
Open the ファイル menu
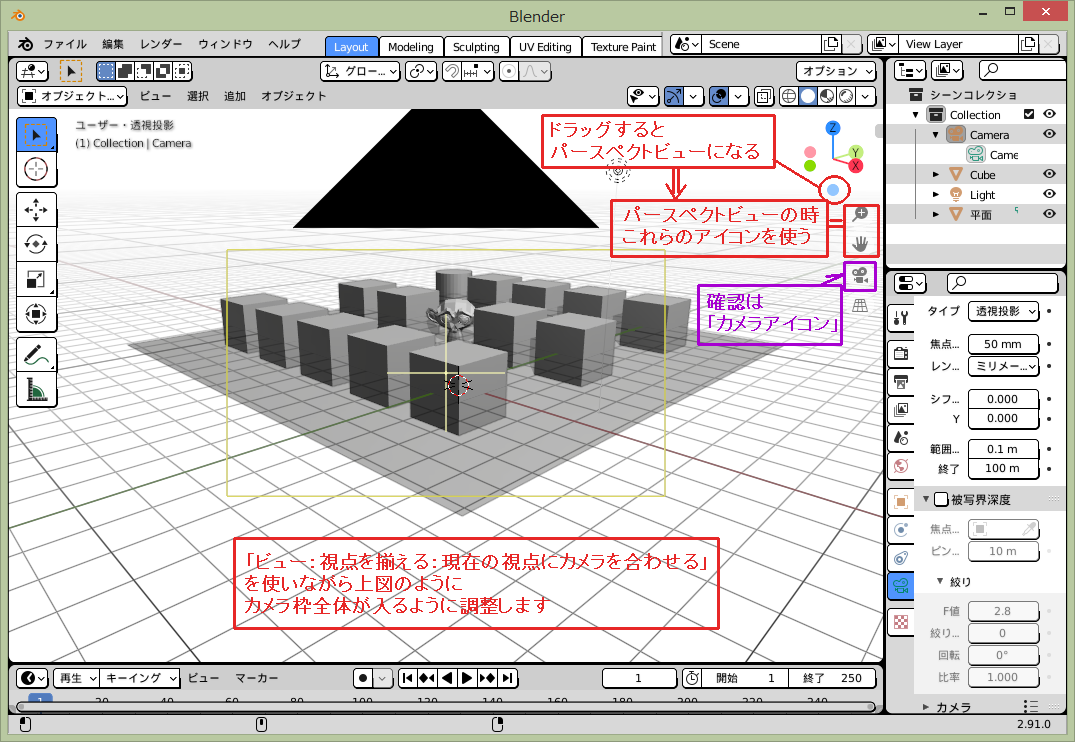coord(65,44)
